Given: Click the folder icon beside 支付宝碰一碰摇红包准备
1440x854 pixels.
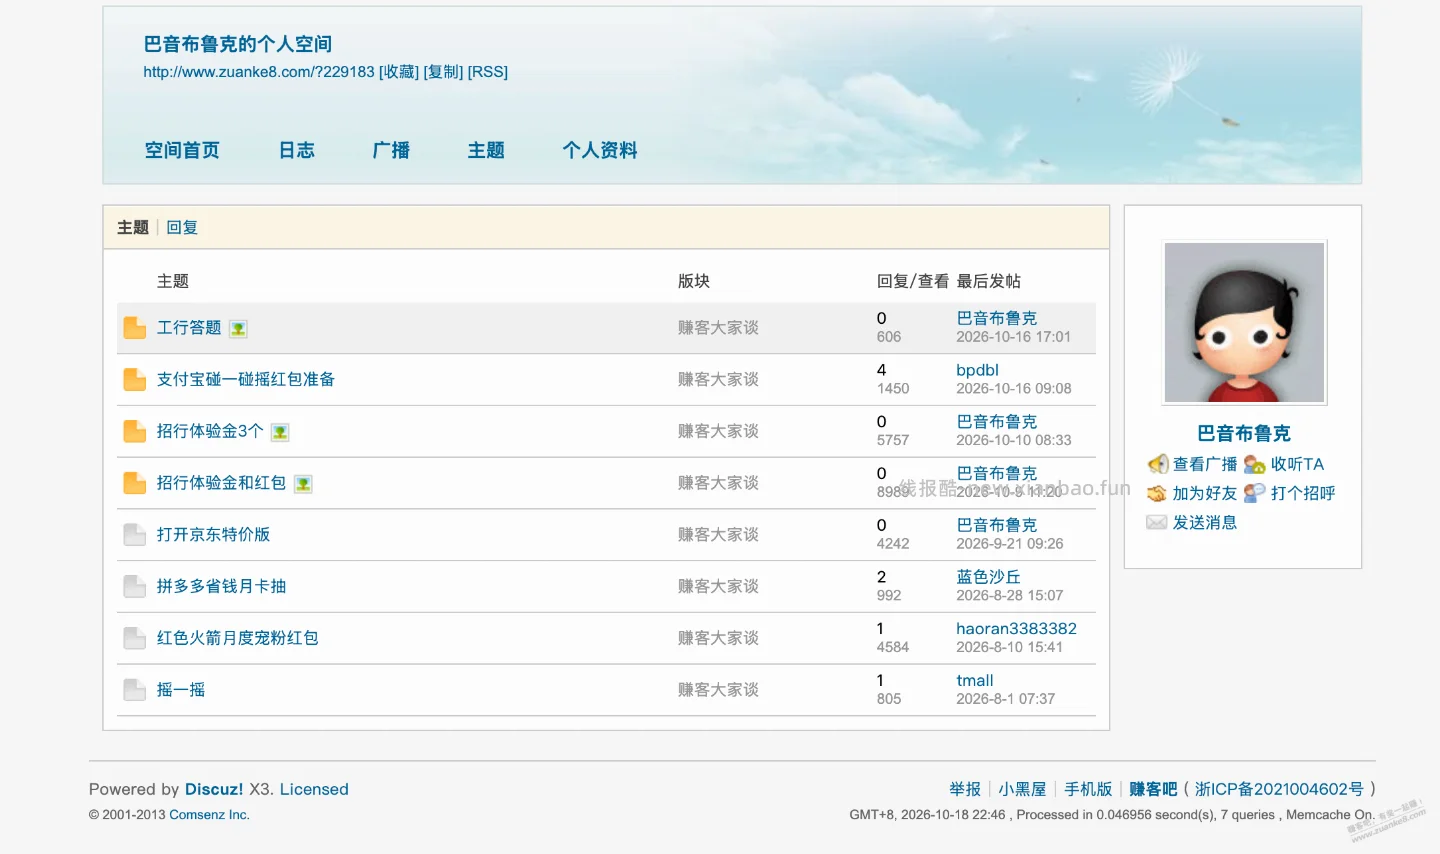Looking at the screenshot, I should [135, 380].
